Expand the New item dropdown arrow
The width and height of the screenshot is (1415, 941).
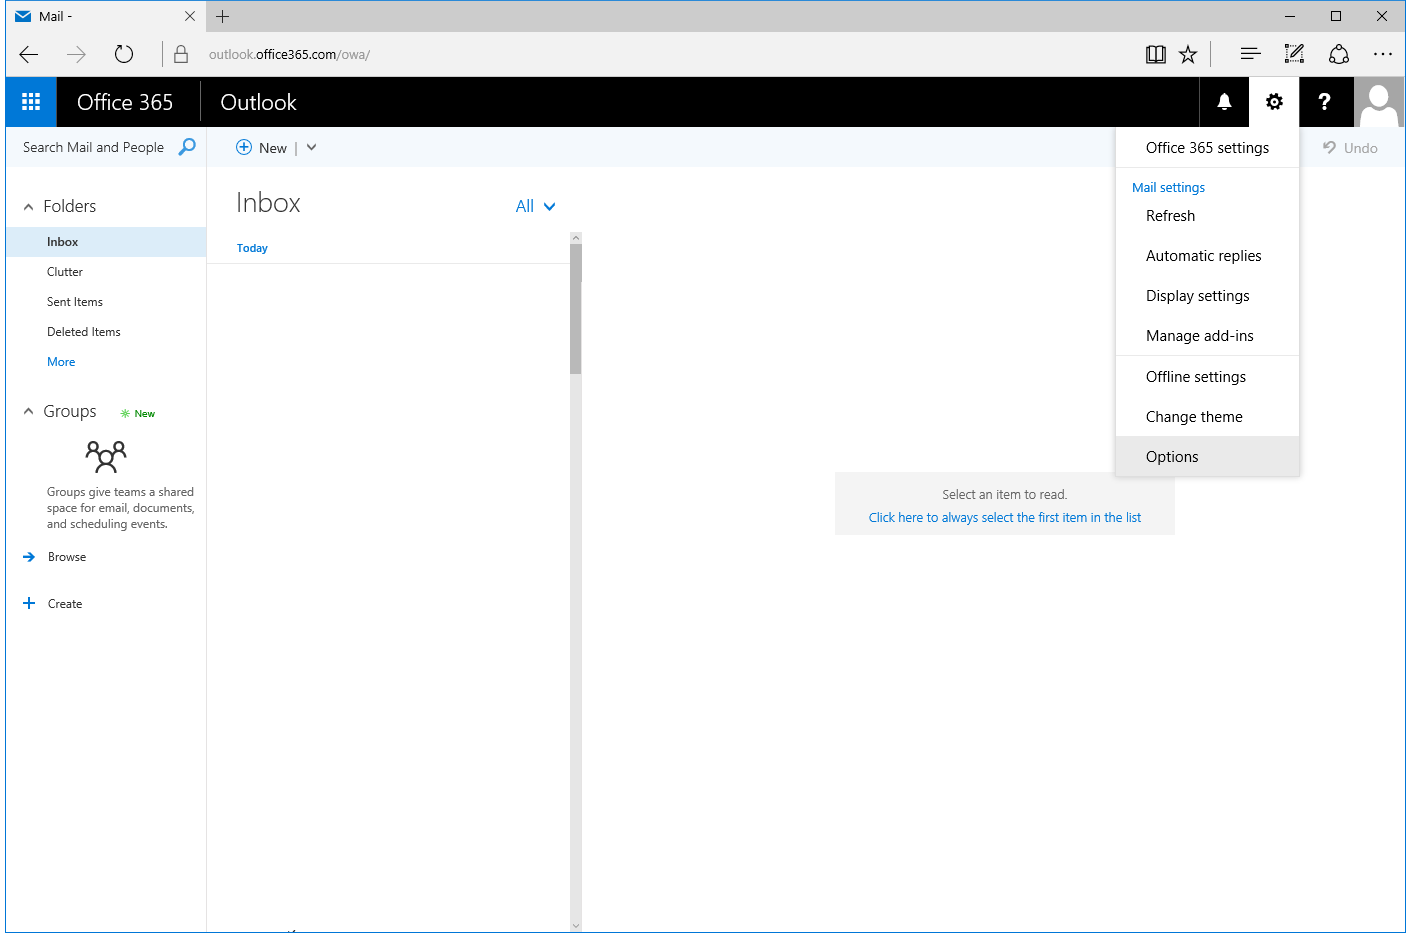[x=310, y=147]
